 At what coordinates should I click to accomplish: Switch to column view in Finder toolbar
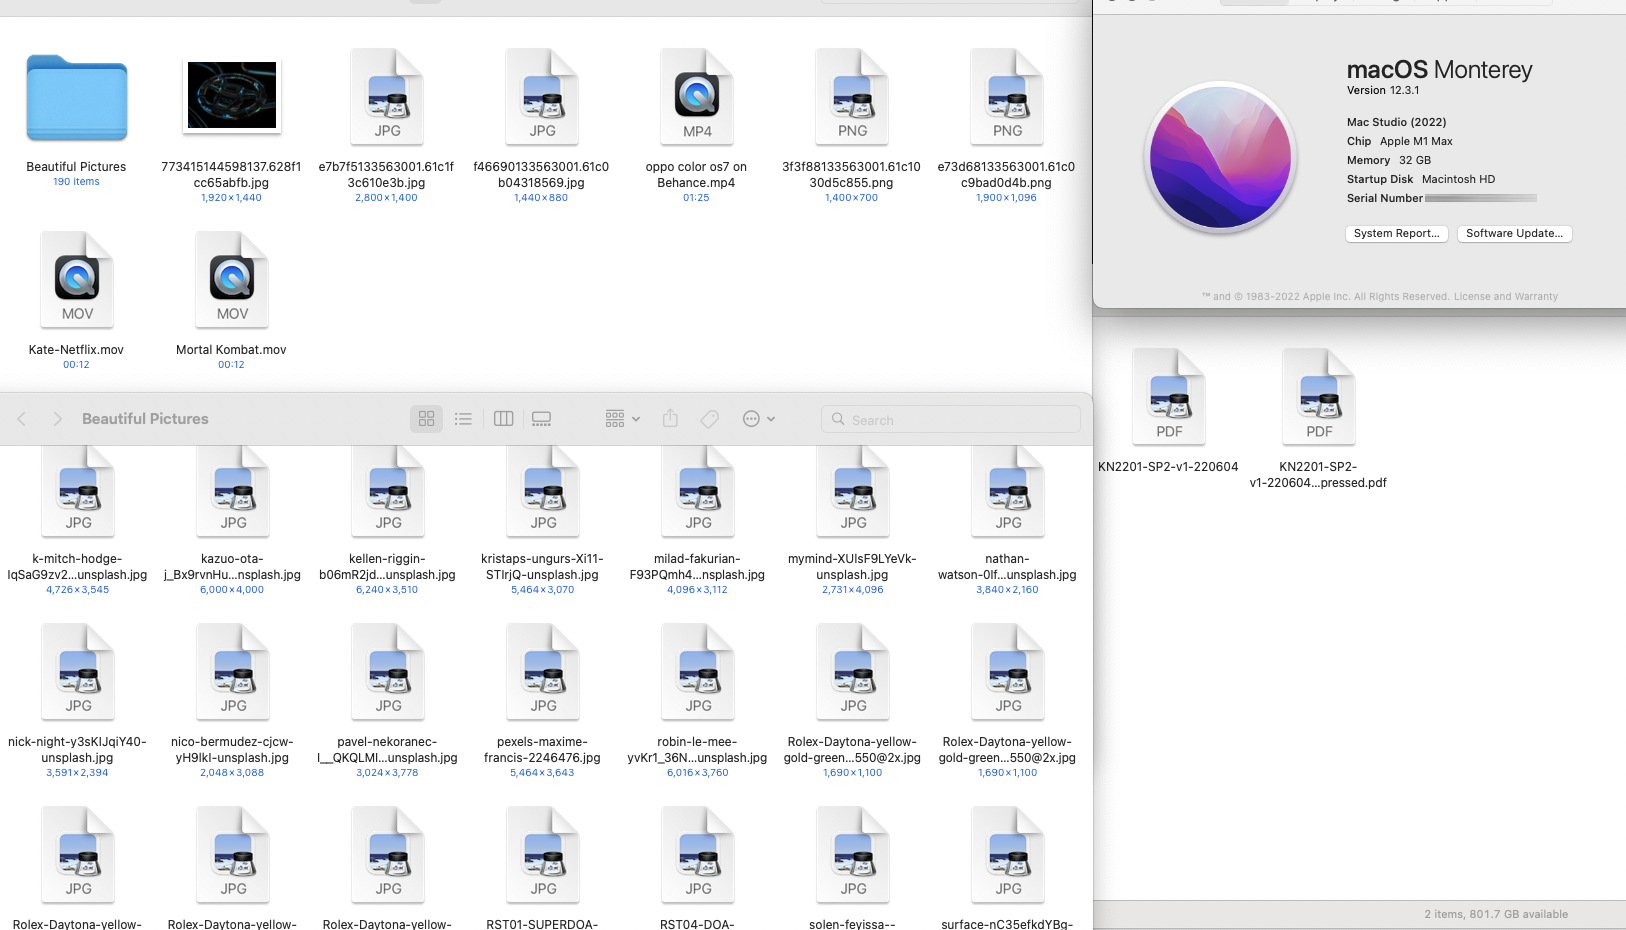[x=504, y=419]
